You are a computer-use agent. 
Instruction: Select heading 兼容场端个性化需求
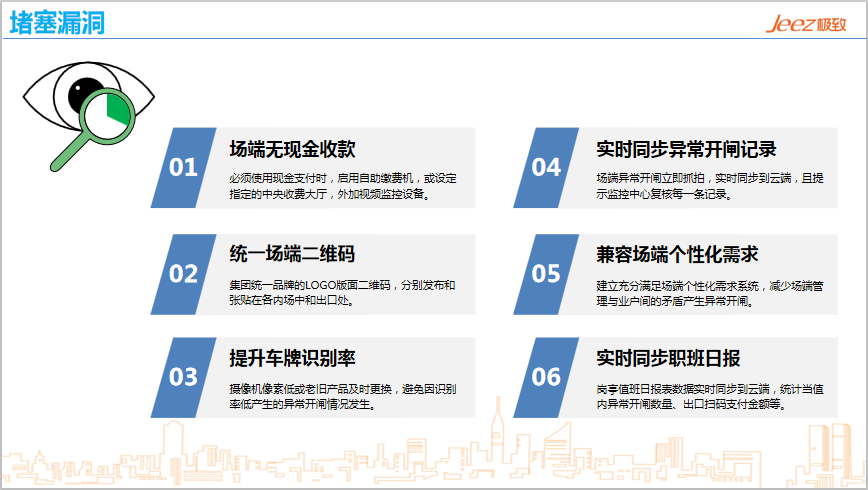(x=677, y=254)
